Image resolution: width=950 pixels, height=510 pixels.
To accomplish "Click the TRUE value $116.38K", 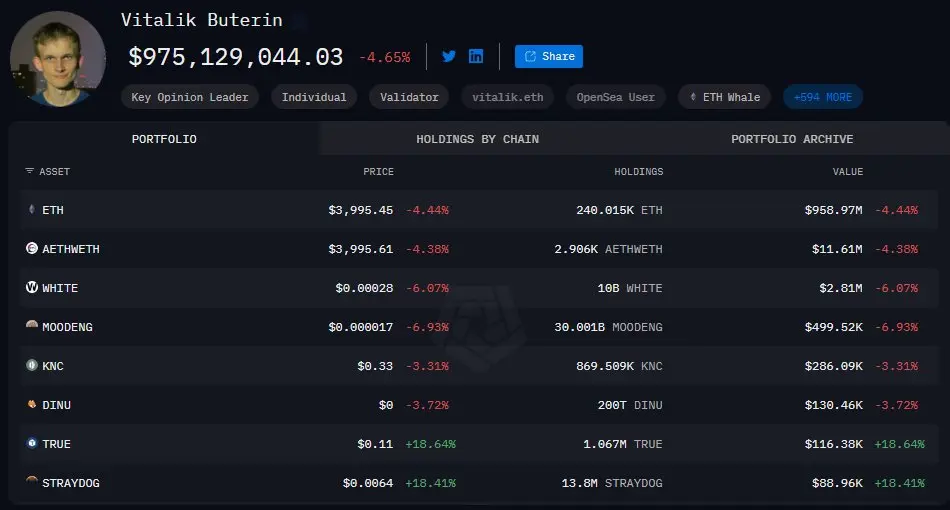I will tap(834, 444).
